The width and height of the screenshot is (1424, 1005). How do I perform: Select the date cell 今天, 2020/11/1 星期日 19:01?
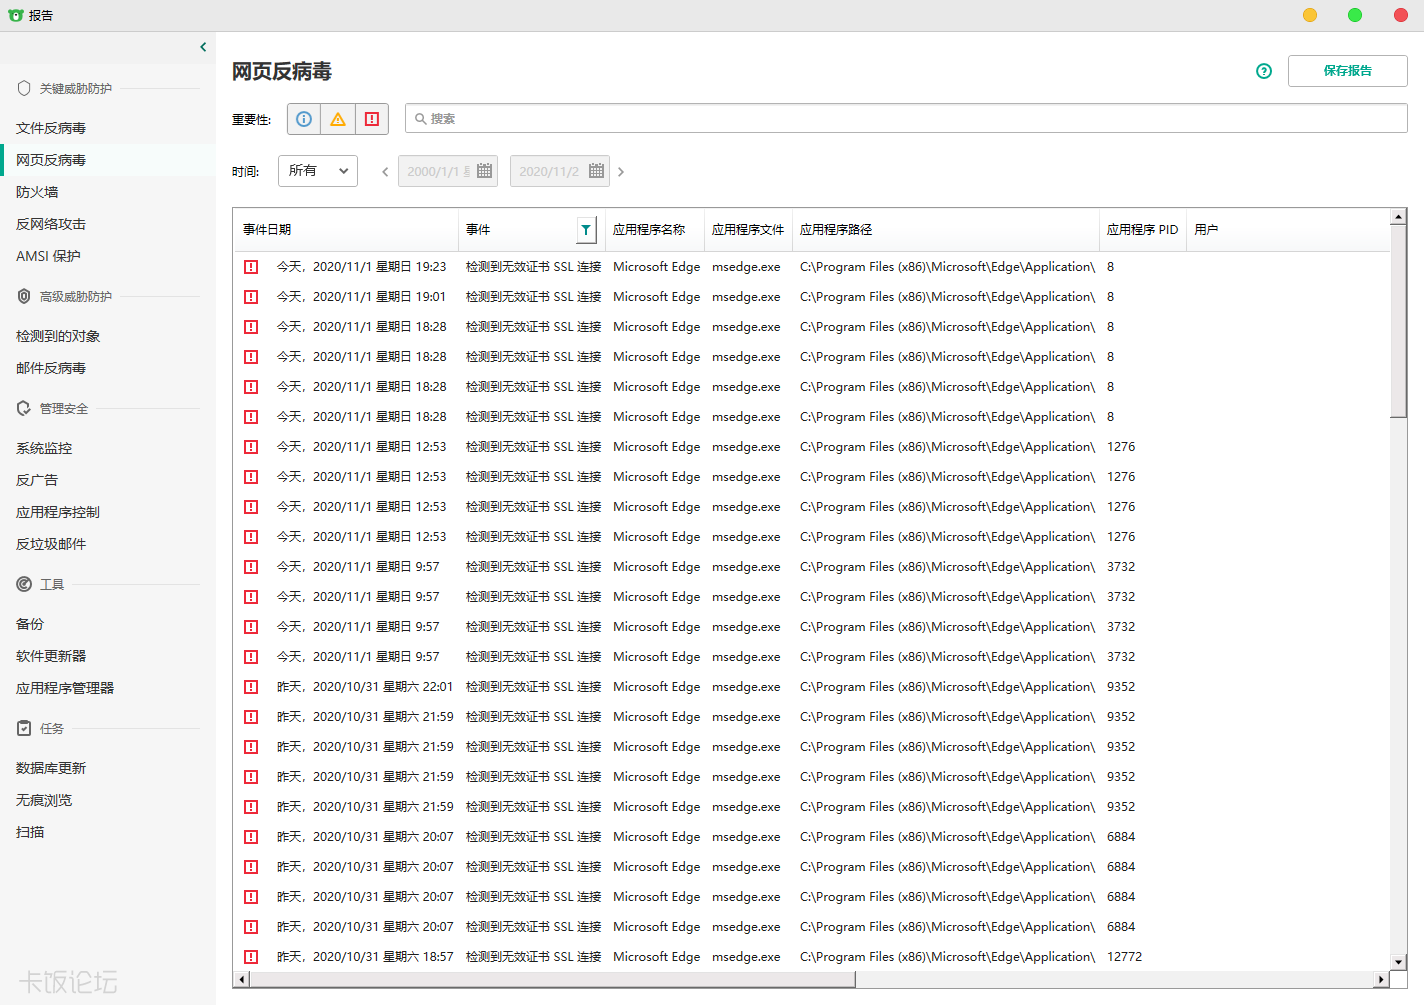pyautogui.click(x=361, y=297)
